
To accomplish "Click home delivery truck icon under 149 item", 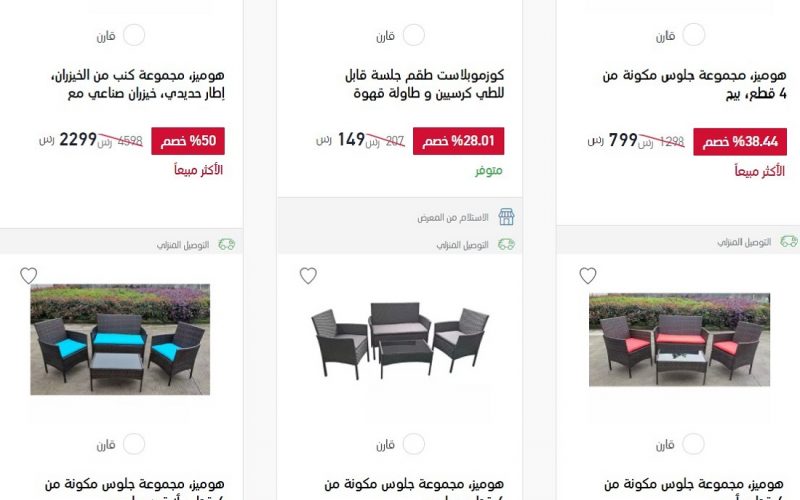I will 506,244.
